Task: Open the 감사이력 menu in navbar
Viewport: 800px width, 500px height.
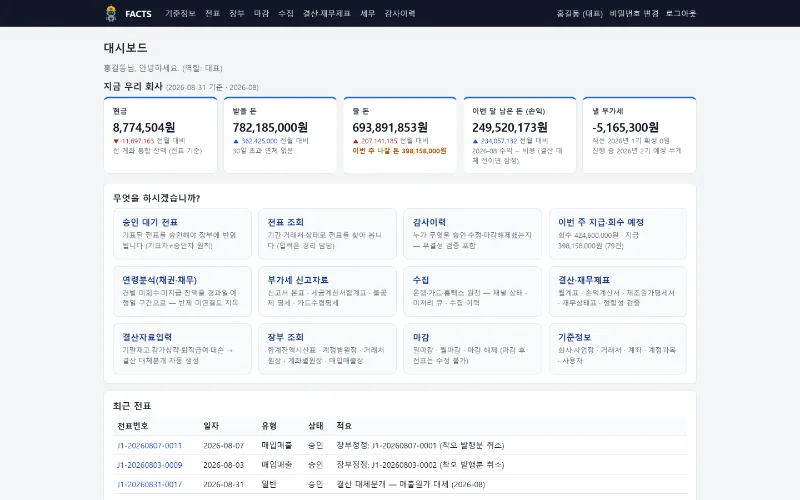Action: (400, 14)
